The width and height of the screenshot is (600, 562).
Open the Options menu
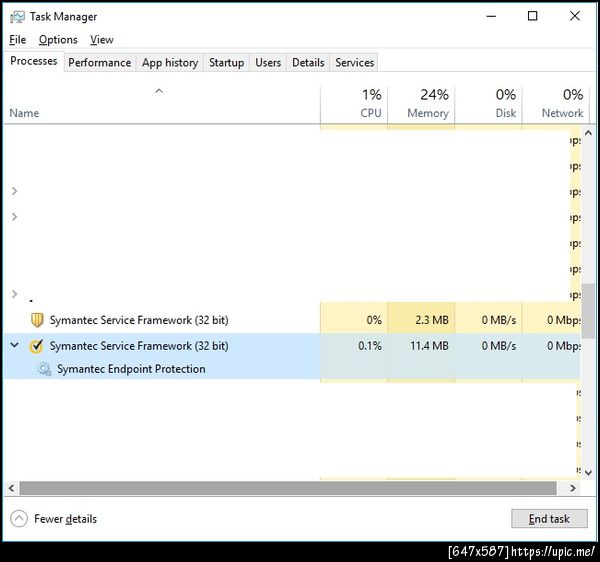(x=58, y=40)
